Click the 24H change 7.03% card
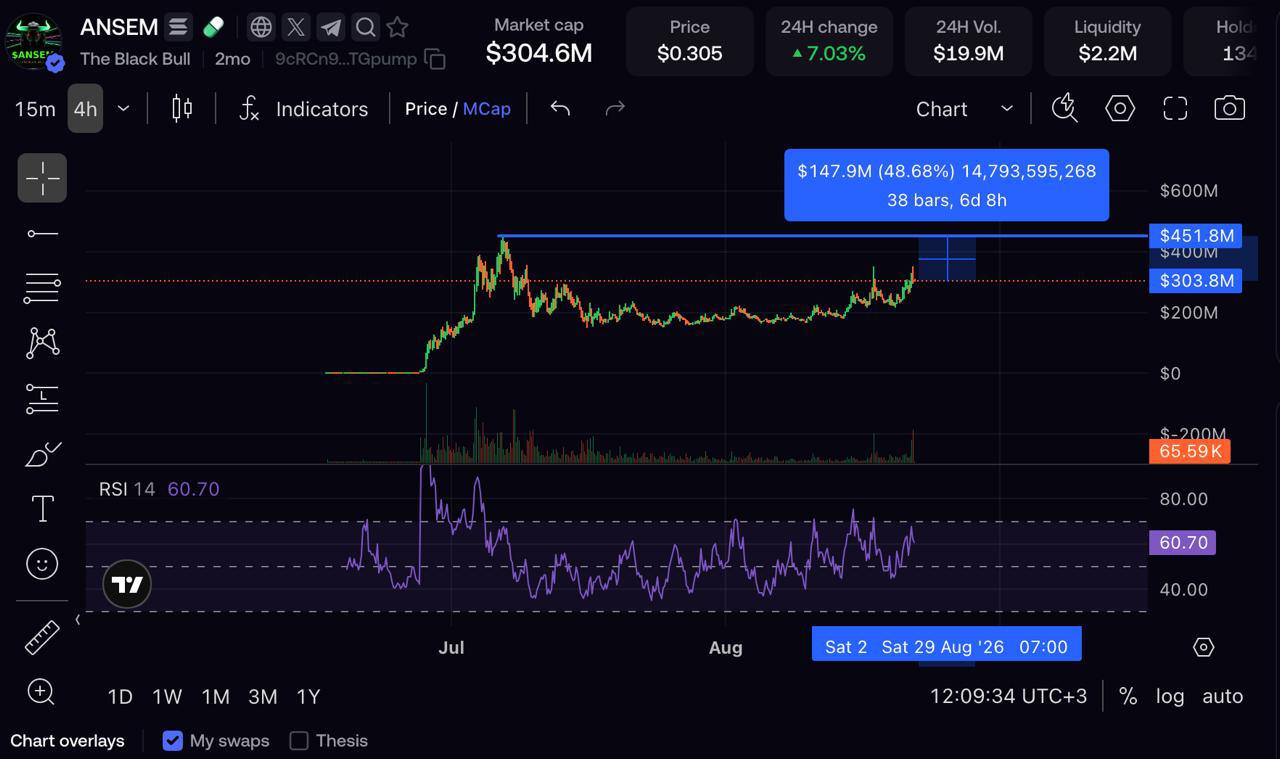Image resolution: width=1280 pixels, height=759 pixels. click(x=829, y=41)
